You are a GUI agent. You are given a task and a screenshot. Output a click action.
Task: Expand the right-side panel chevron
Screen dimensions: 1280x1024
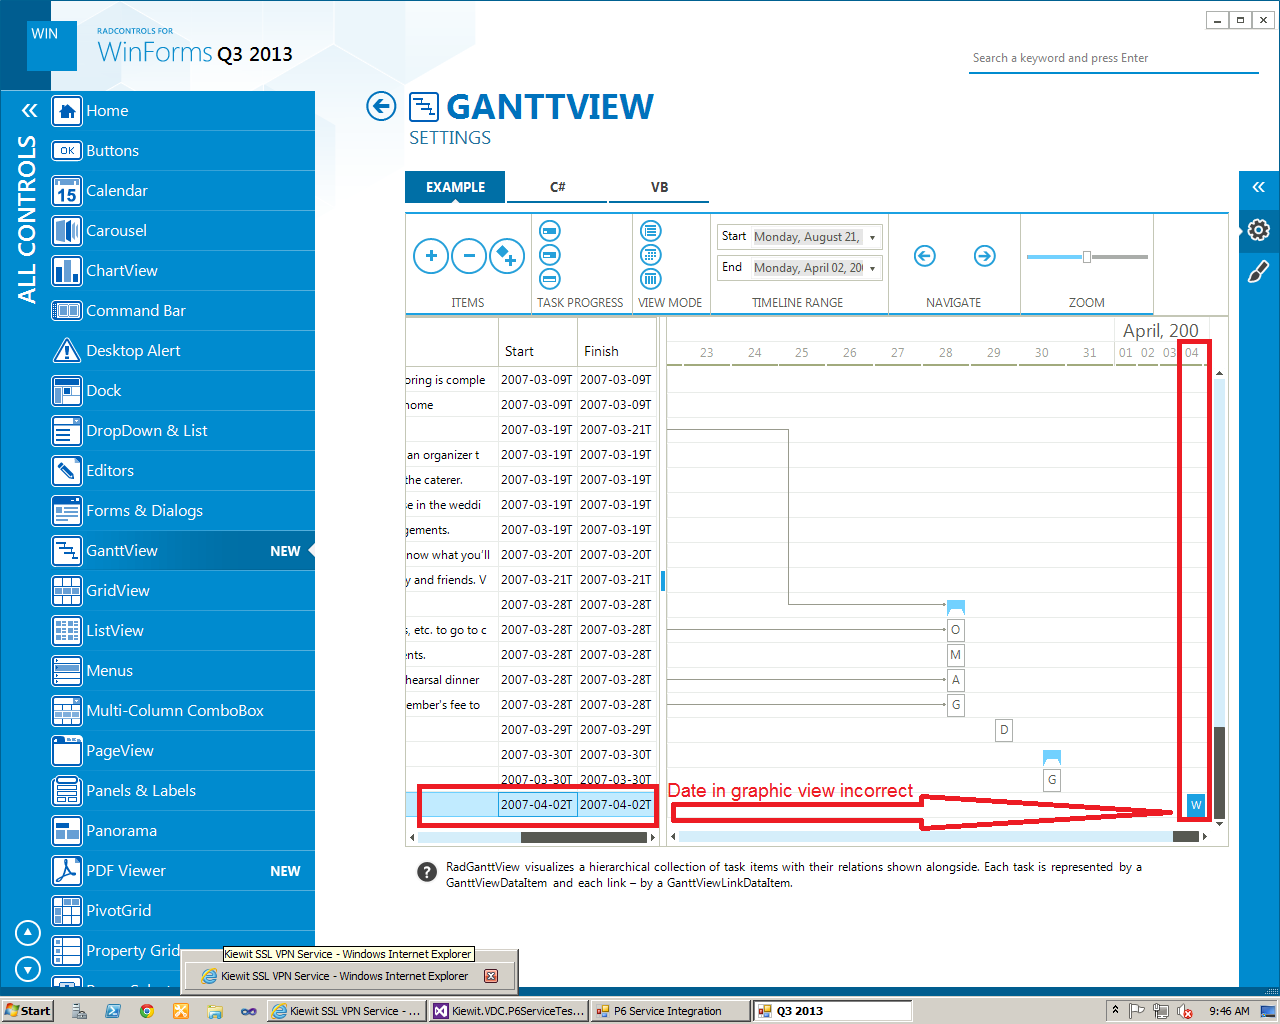1259,187
